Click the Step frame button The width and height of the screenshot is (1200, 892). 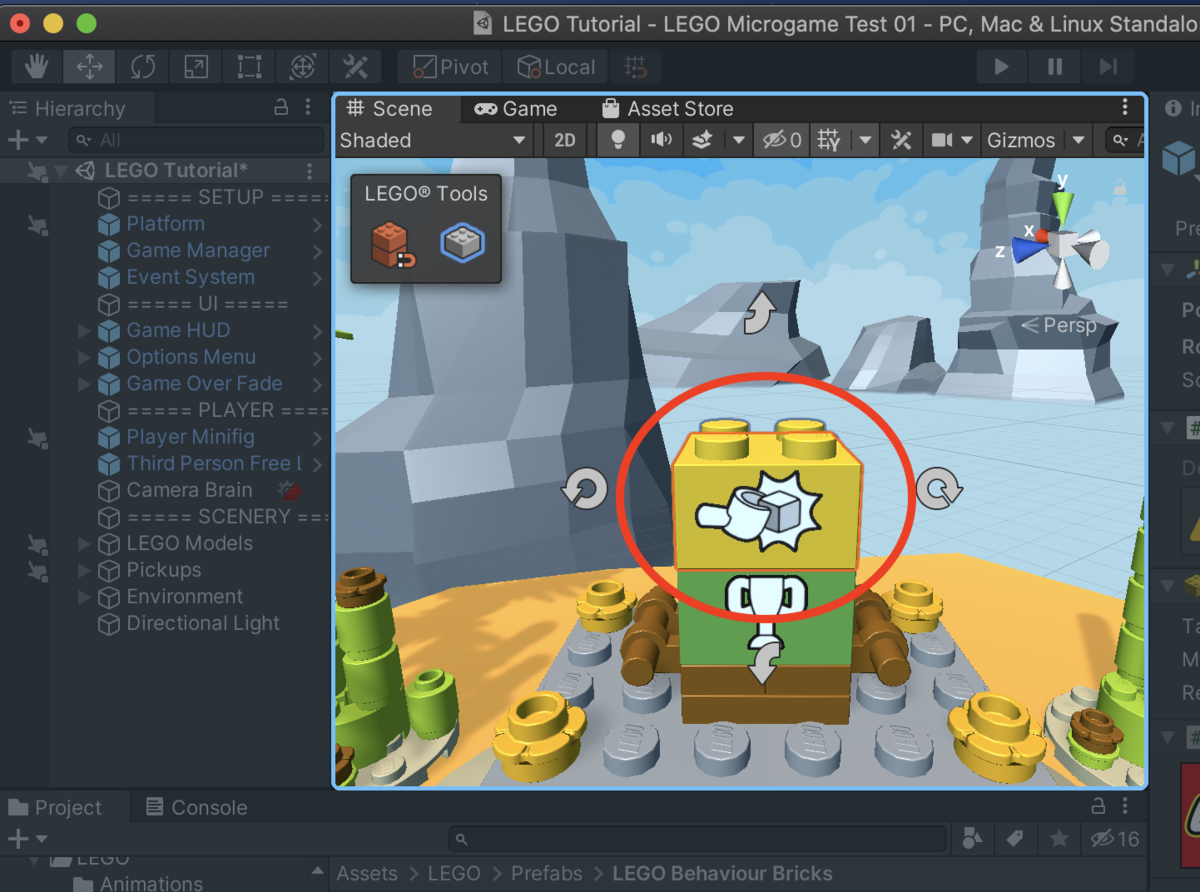click(1108, 67)
